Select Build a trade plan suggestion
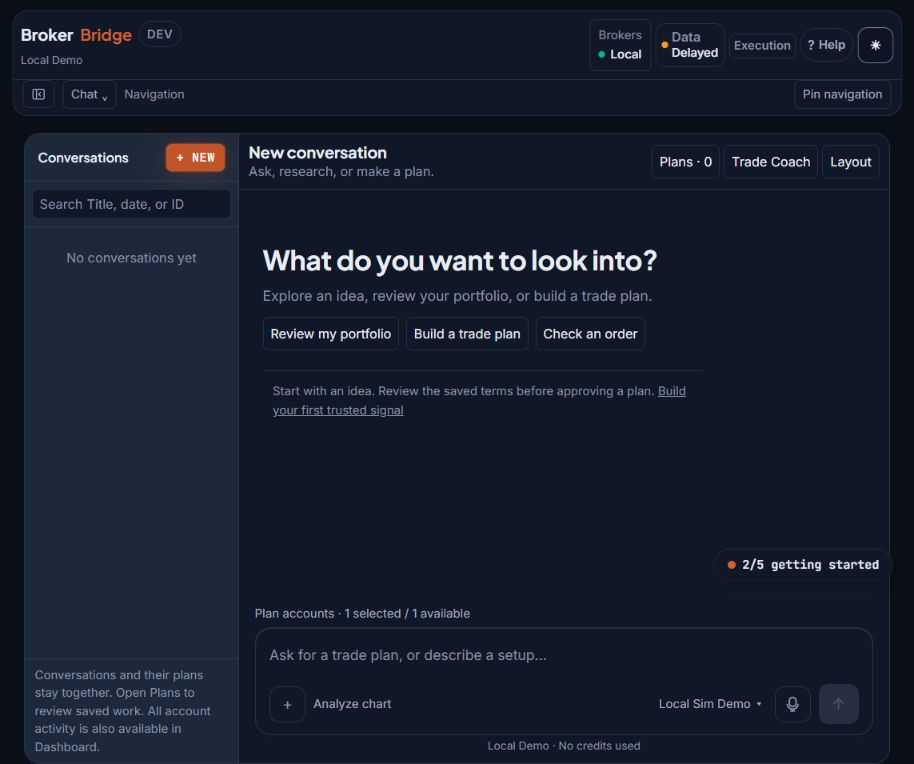The width and height of the screenshot is (914, 764). click(467, 334)
